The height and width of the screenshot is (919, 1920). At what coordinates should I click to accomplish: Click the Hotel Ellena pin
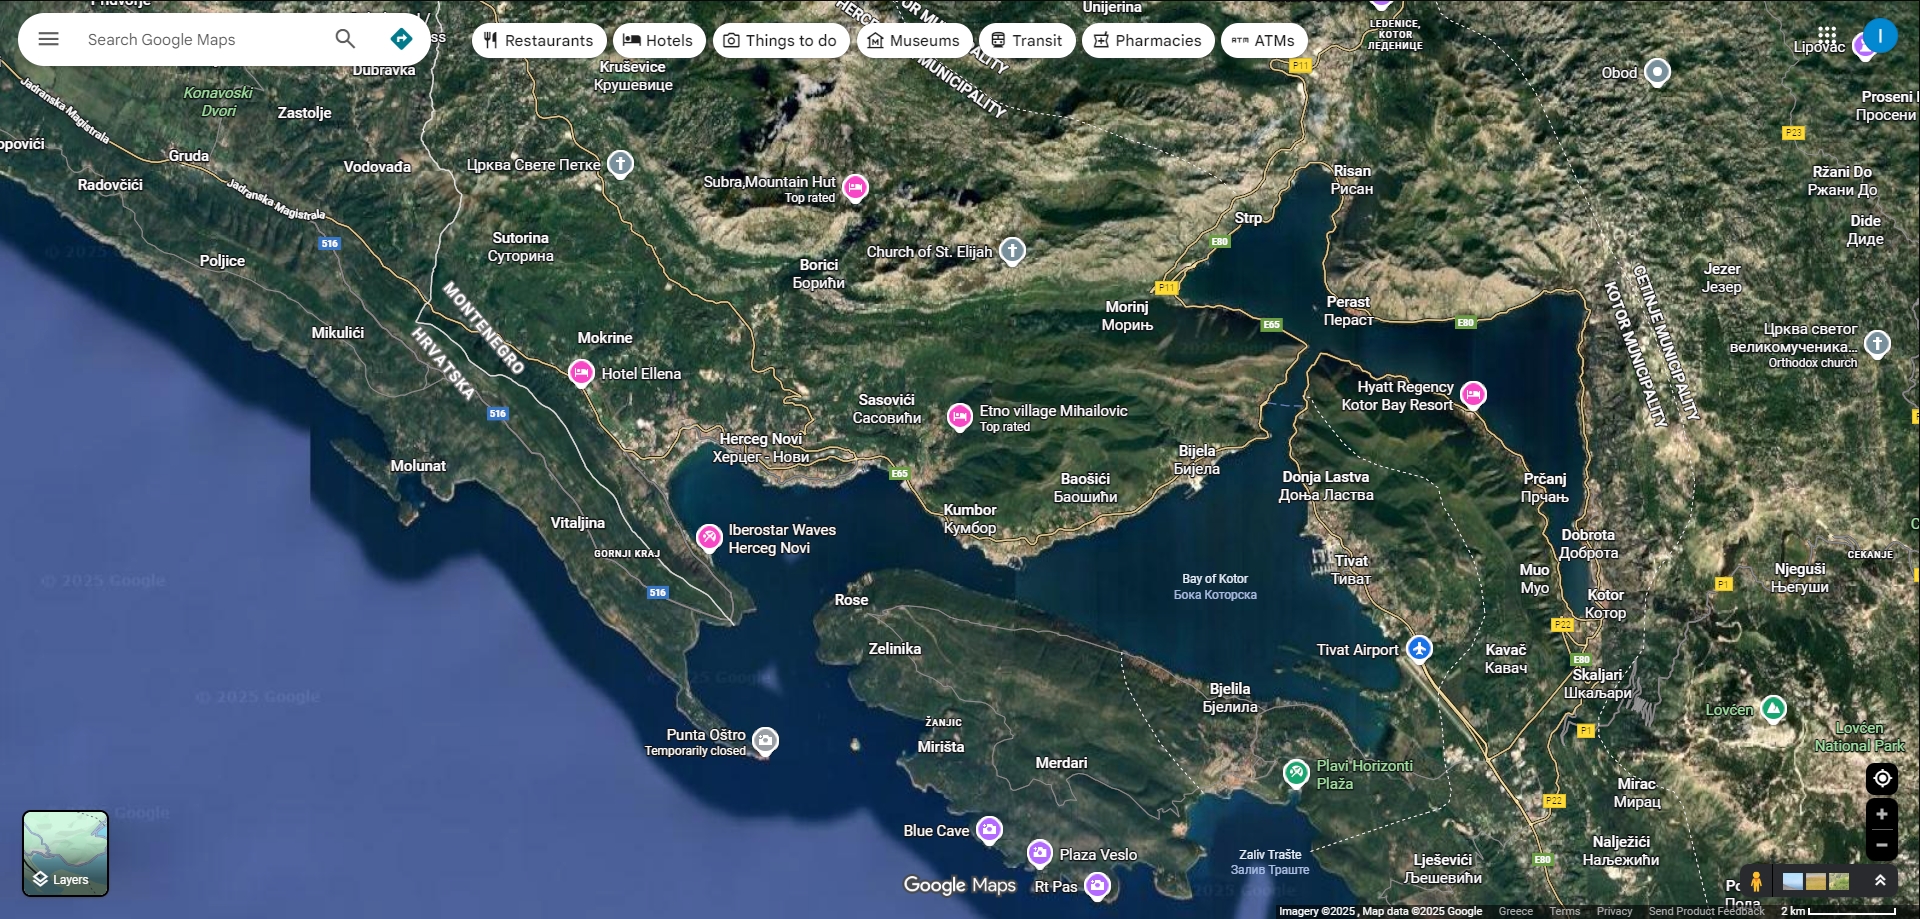pyautogui.click(x=581, y=372)
